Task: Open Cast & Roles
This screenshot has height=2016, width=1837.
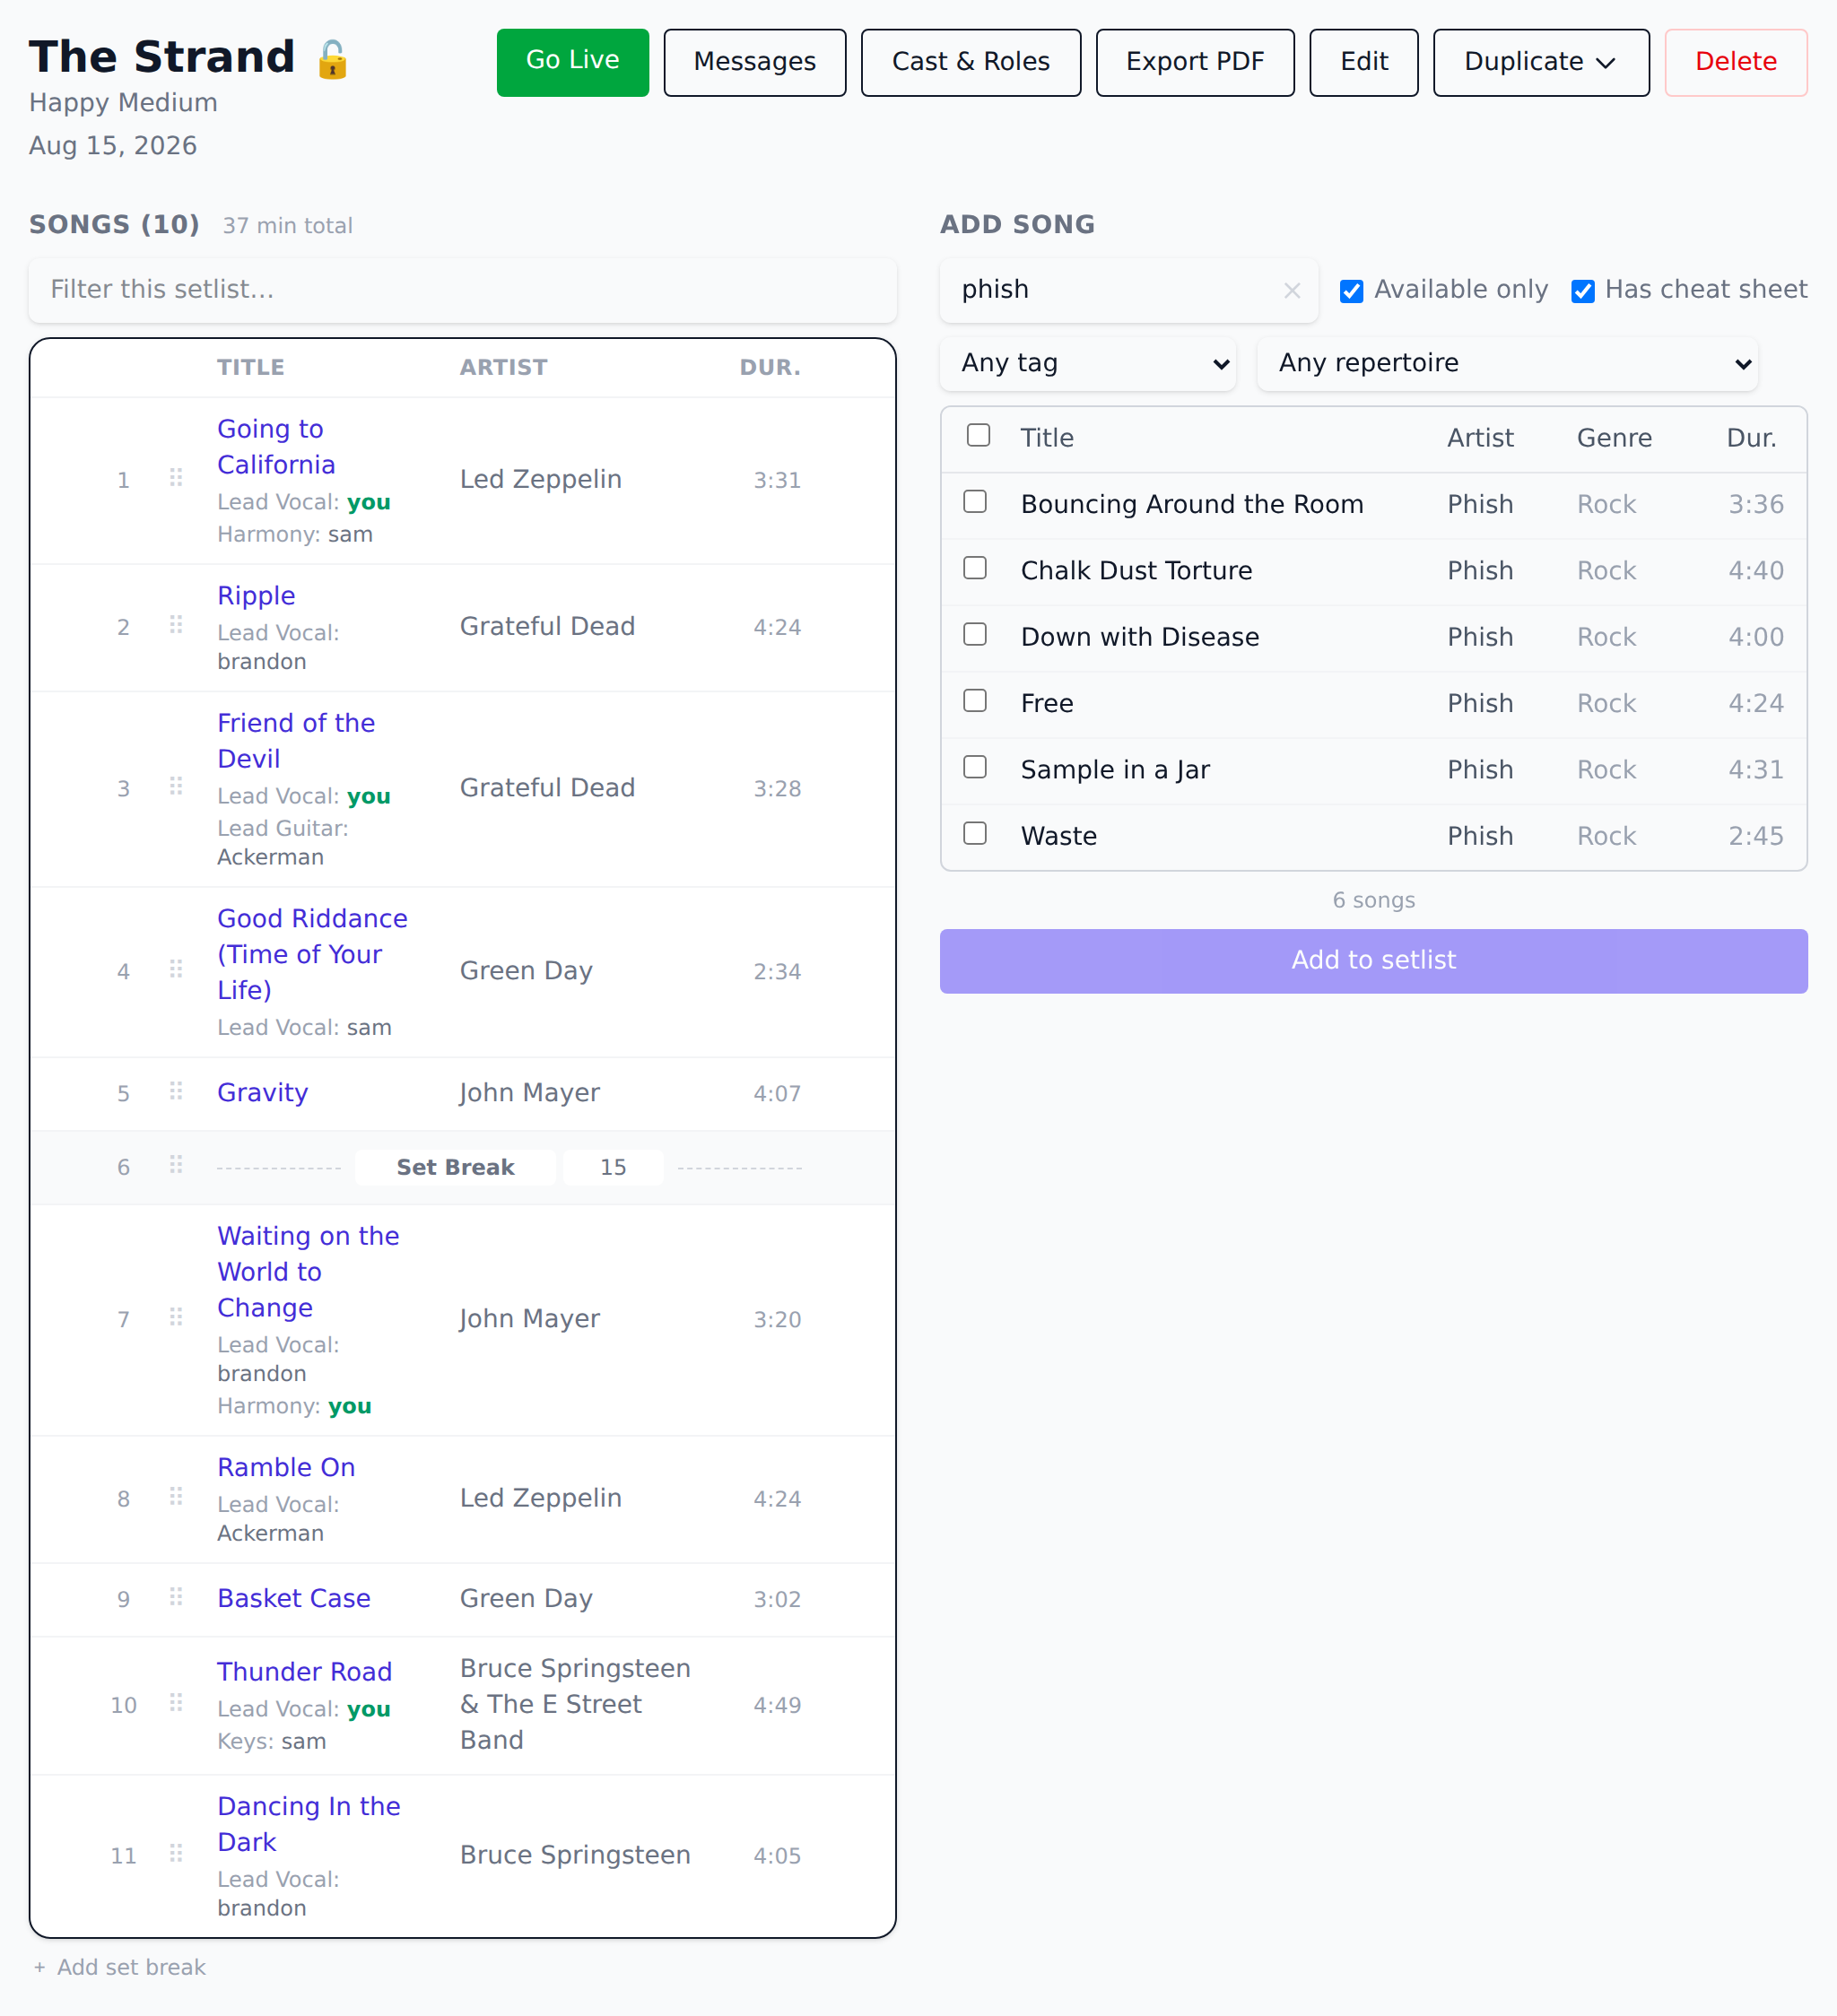Action: coord(970,62)
